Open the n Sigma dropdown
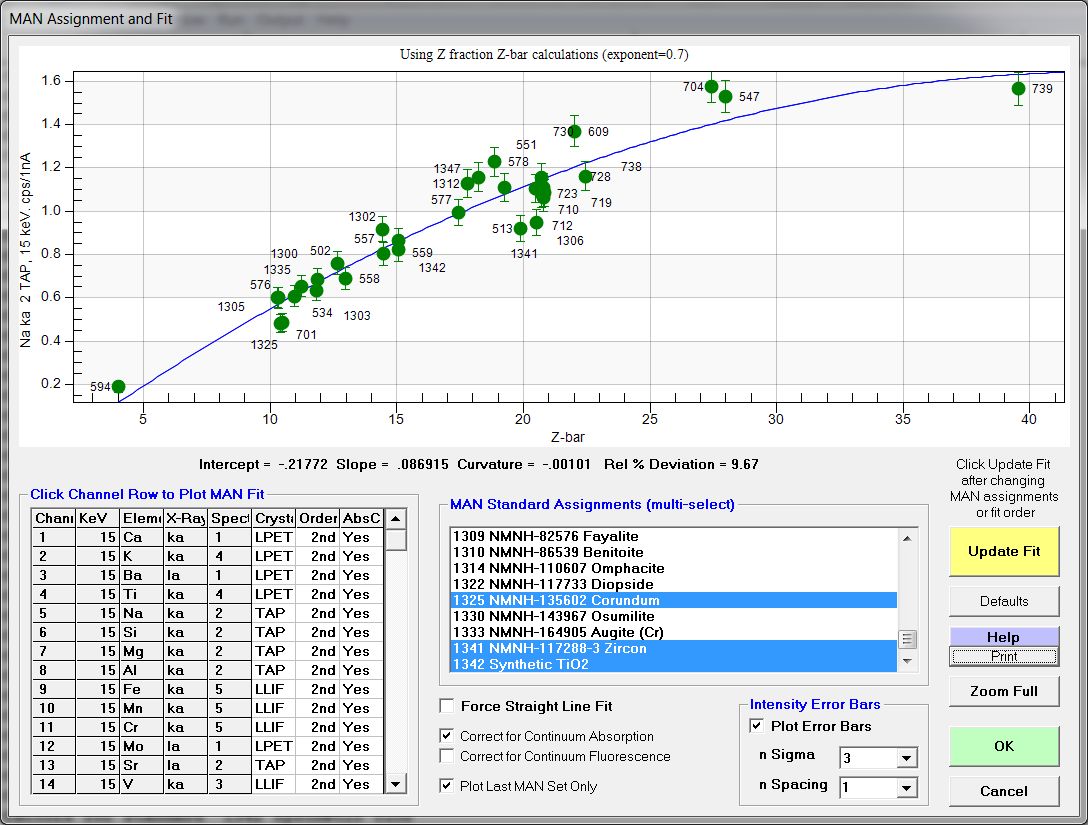The image size is (1088, 825). pyautogui.click(x=905, y=758)
